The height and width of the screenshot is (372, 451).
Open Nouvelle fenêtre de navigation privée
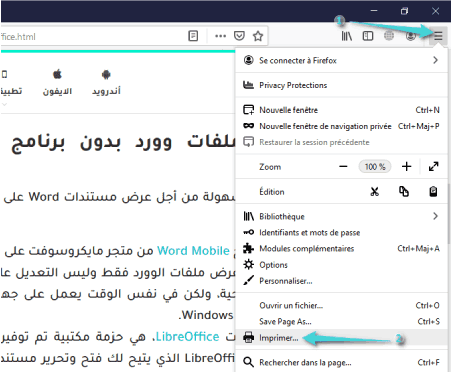[x=341, y=126]
